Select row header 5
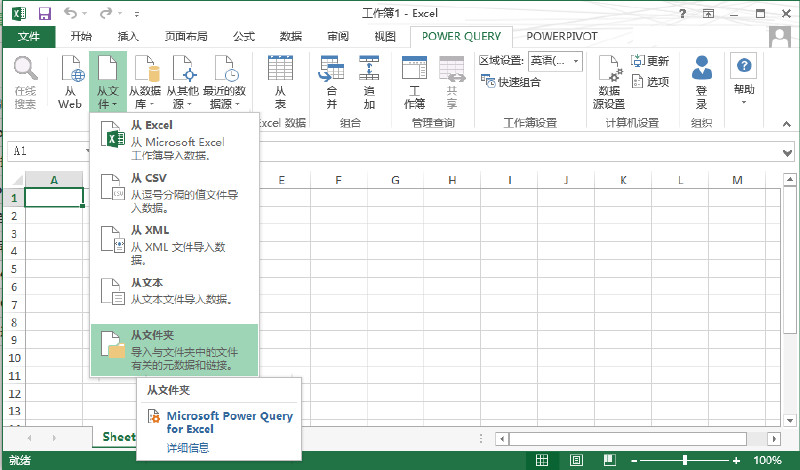Viewport: 800px width, 470px height. tap(14, 269)
